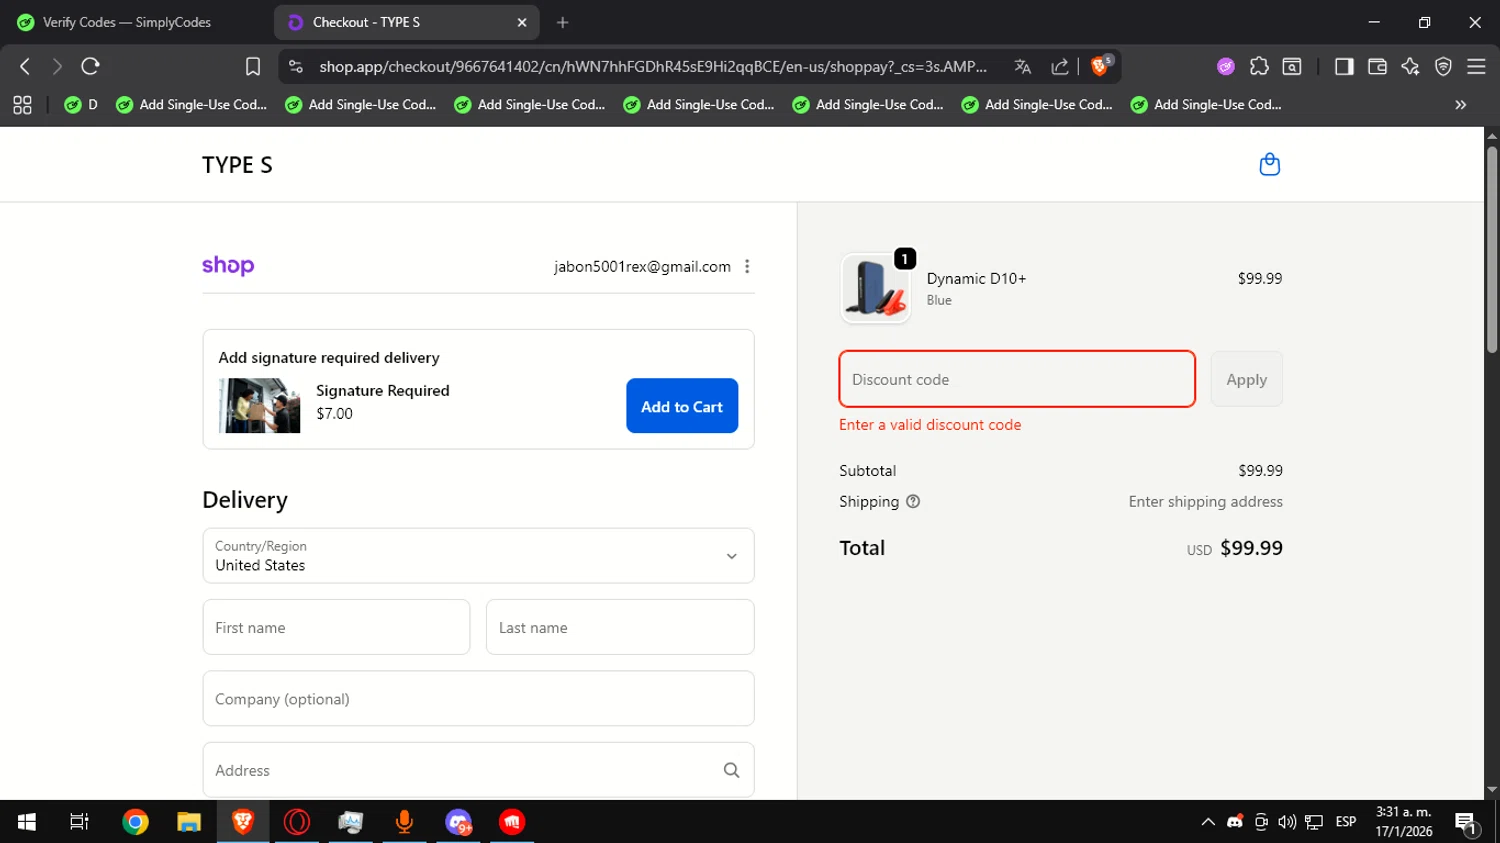Open Leo AI sparkle icon
The width and height of the screenshot is (1500, 843).
tap(1410, 66)
